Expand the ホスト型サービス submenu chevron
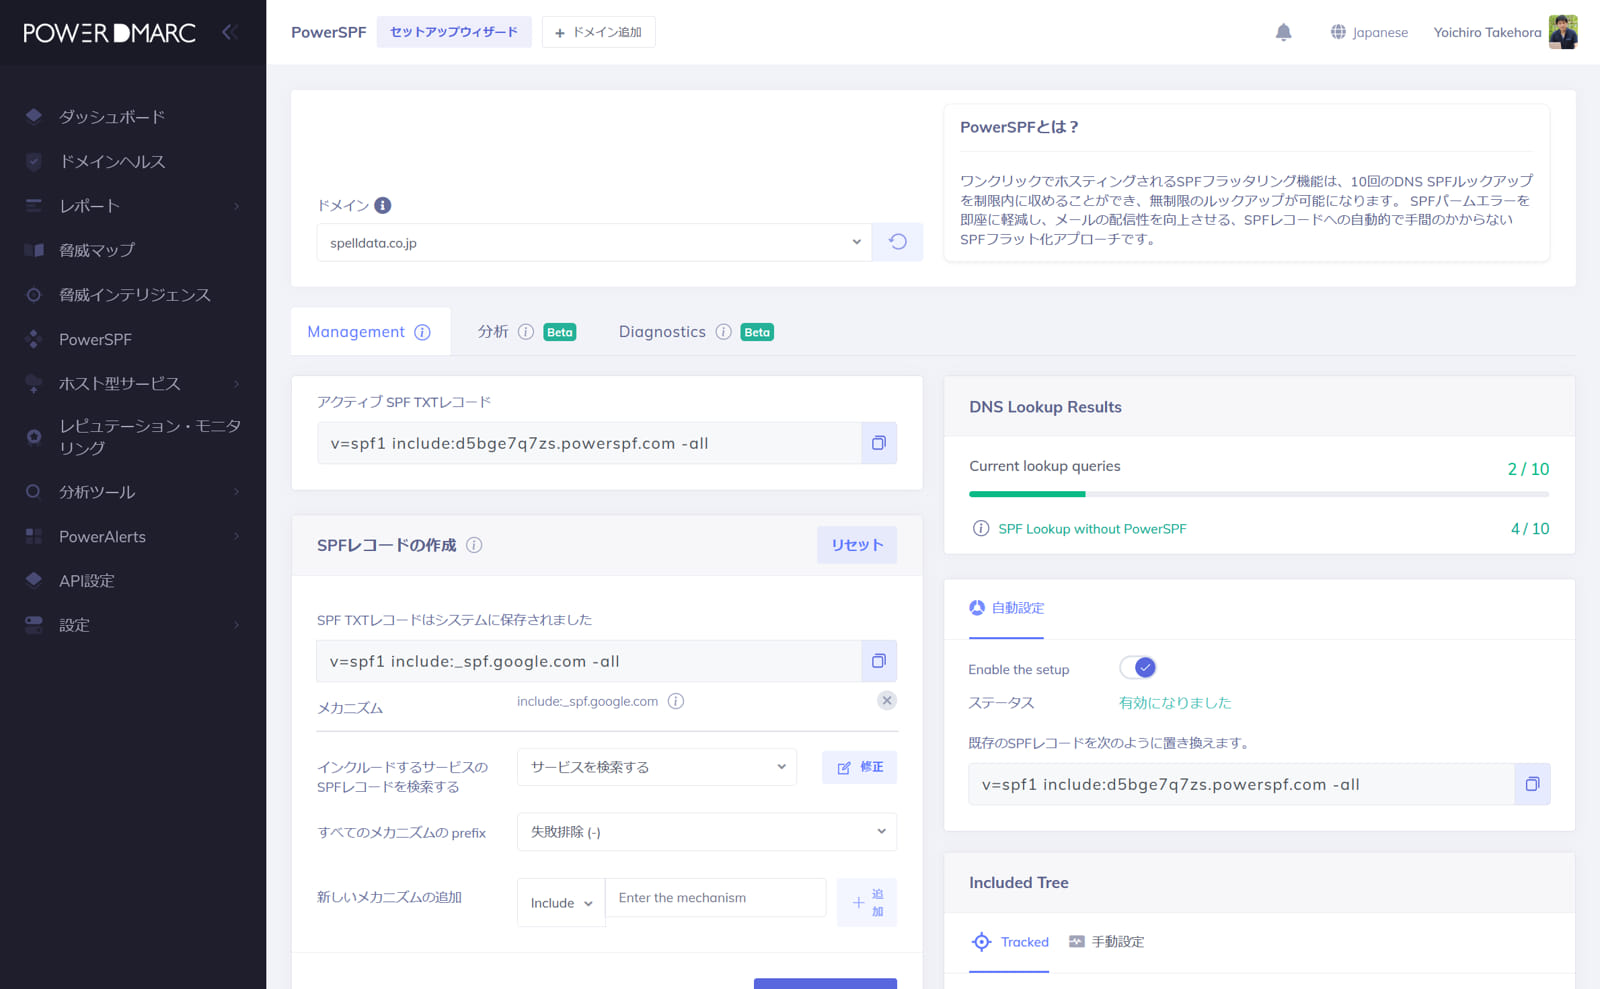 (x=237, y=384)
